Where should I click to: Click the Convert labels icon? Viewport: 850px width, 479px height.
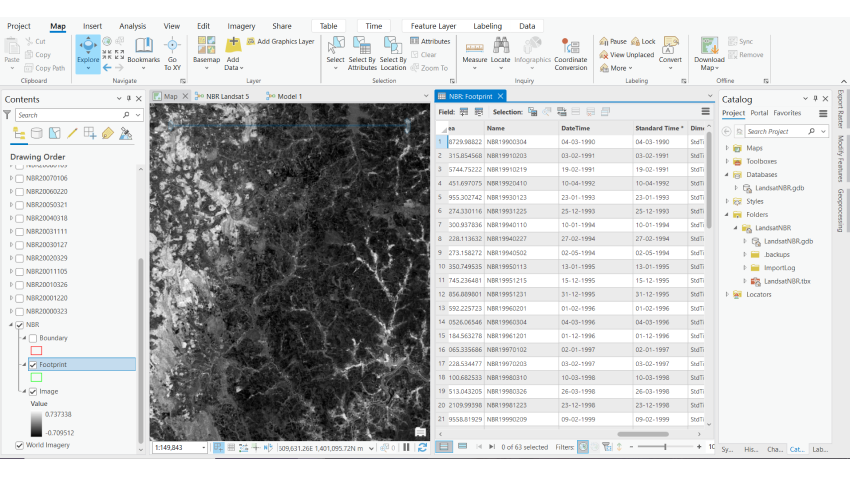(671, 45)
